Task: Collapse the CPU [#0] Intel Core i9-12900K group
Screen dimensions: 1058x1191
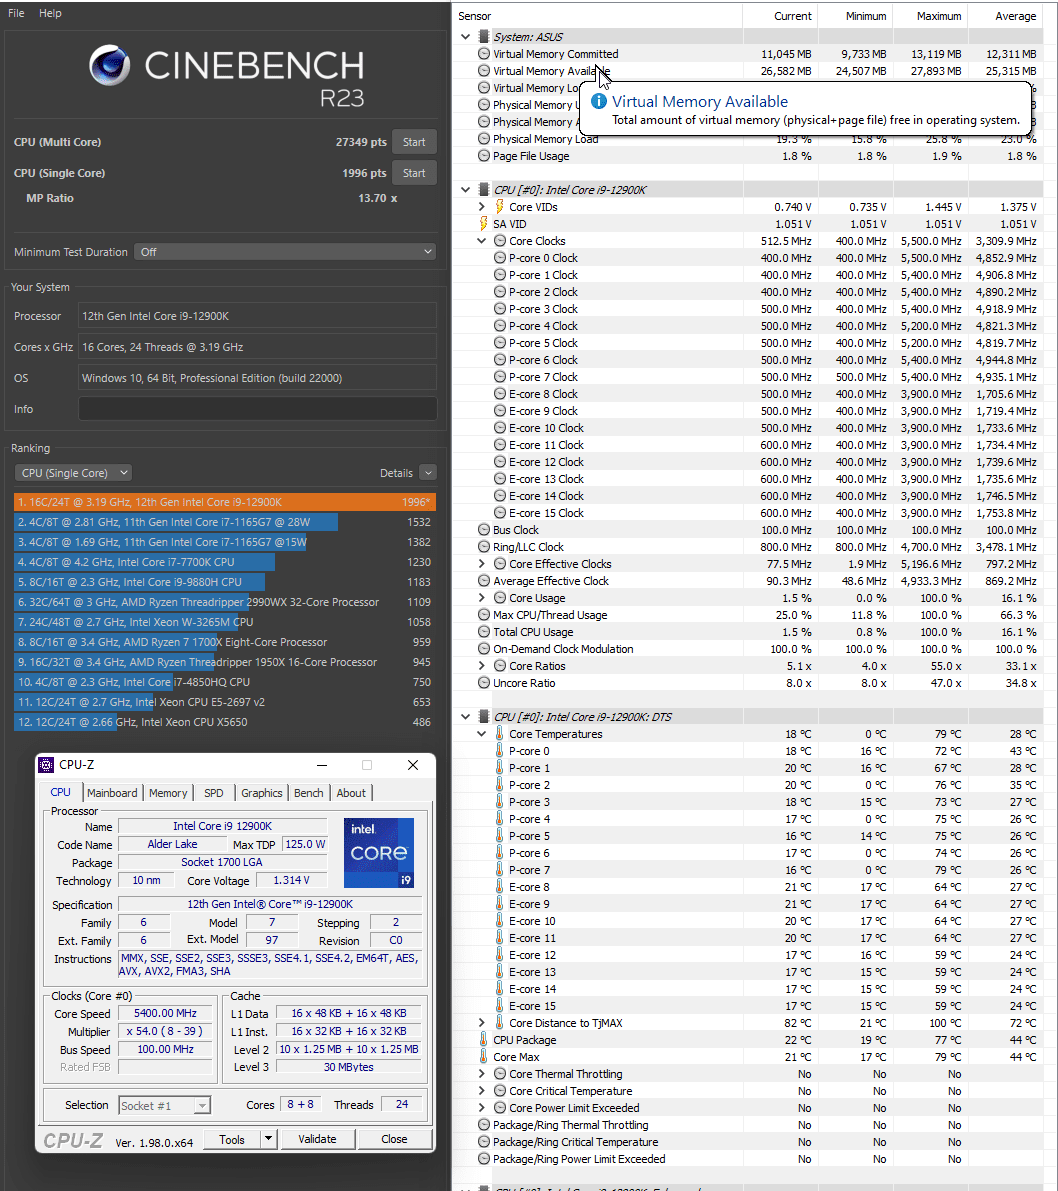Action: click(x=465, y=190)
